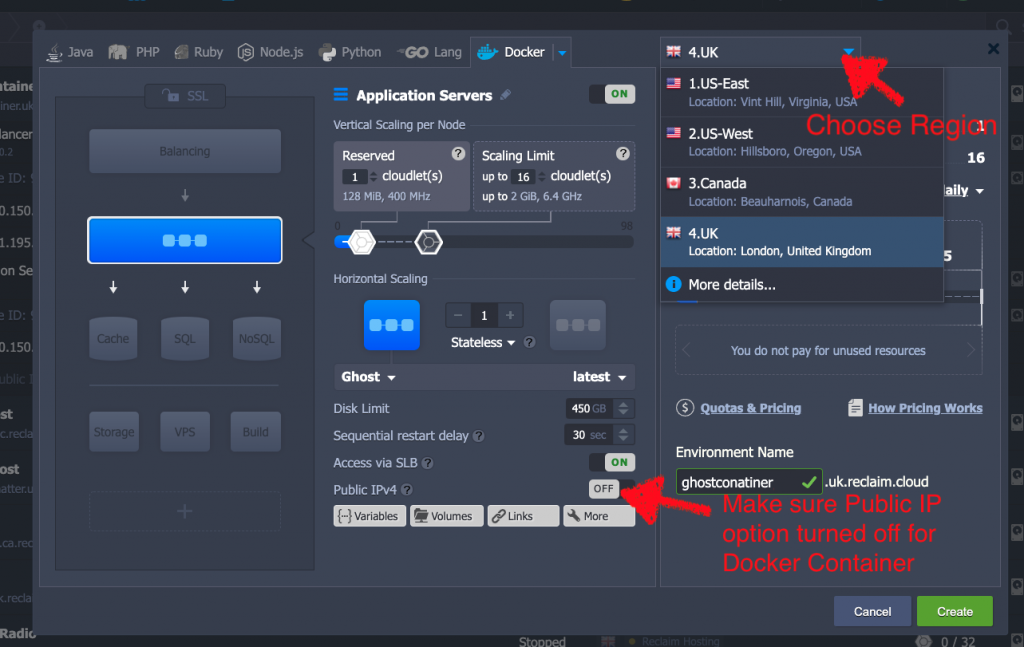
Task: Set Scaling Limit cloudlets number field
Action: [523, 177]
